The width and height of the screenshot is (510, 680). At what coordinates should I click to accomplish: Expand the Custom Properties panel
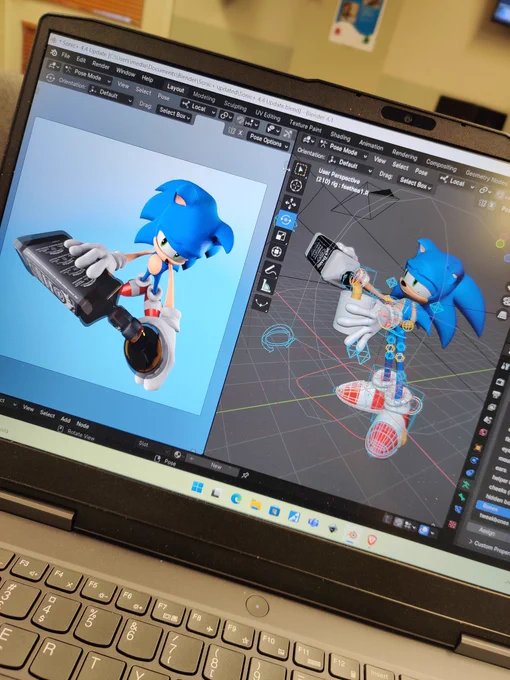point(488,546)
